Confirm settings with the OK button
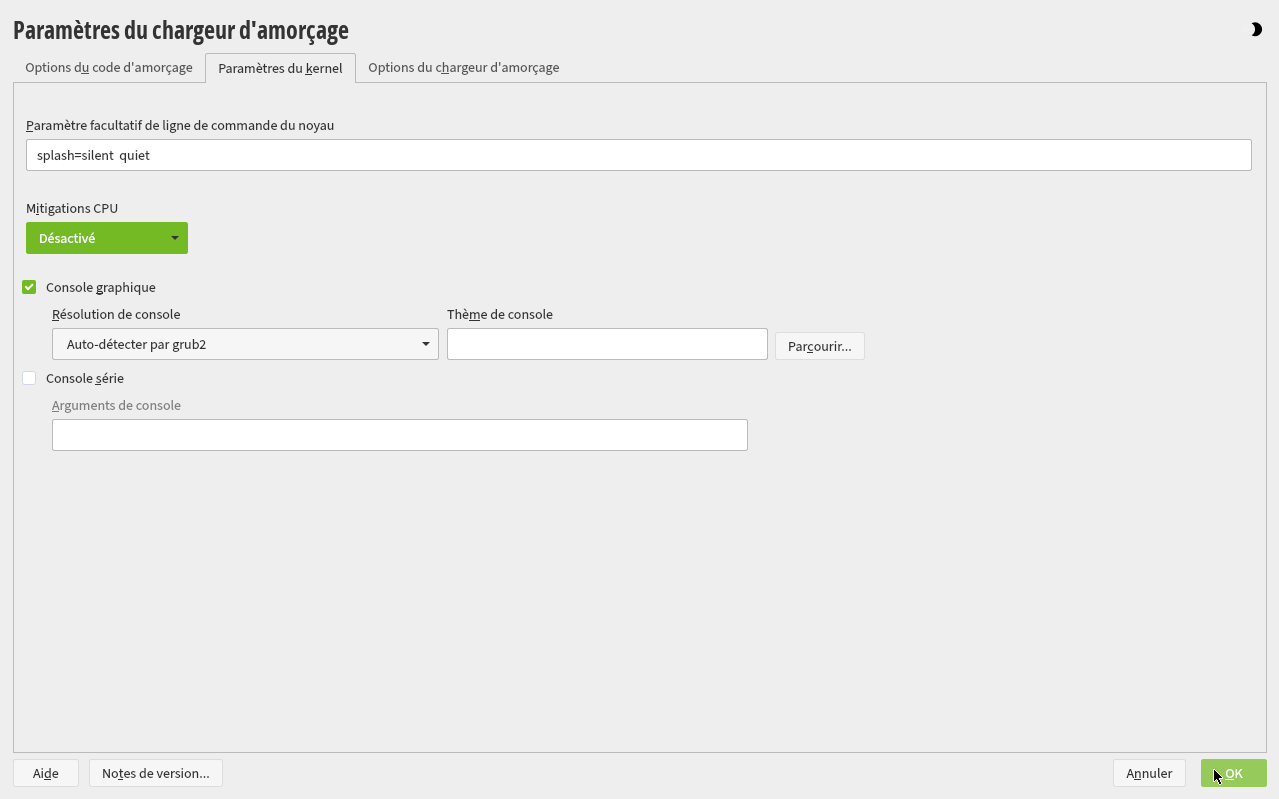The image size is (1279, 799). (x=1233, y=773)
